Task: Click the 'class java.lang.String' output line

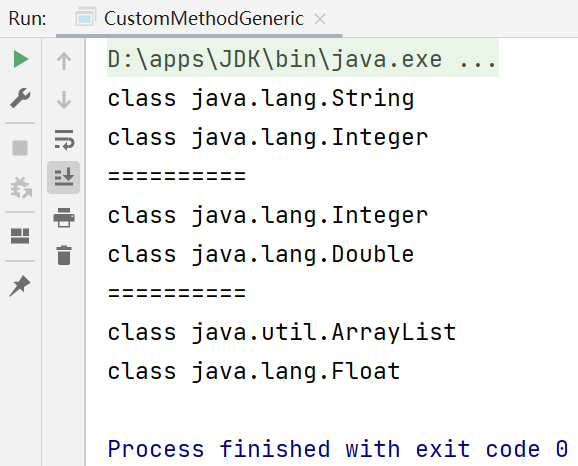Action: pyautogui.click(x=261, y=98)
